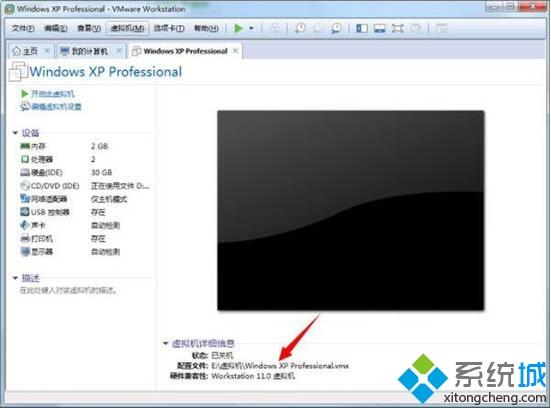551x408 pixels.
Task: Select the 30 GB hard disk value
Action: coord(102,173)
